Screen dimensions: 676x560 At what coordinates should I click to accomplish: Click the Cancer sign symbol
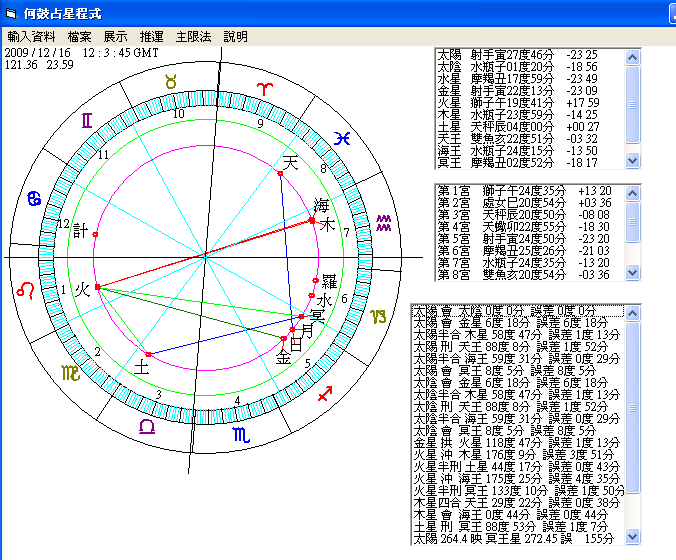[x=34, y=199]
